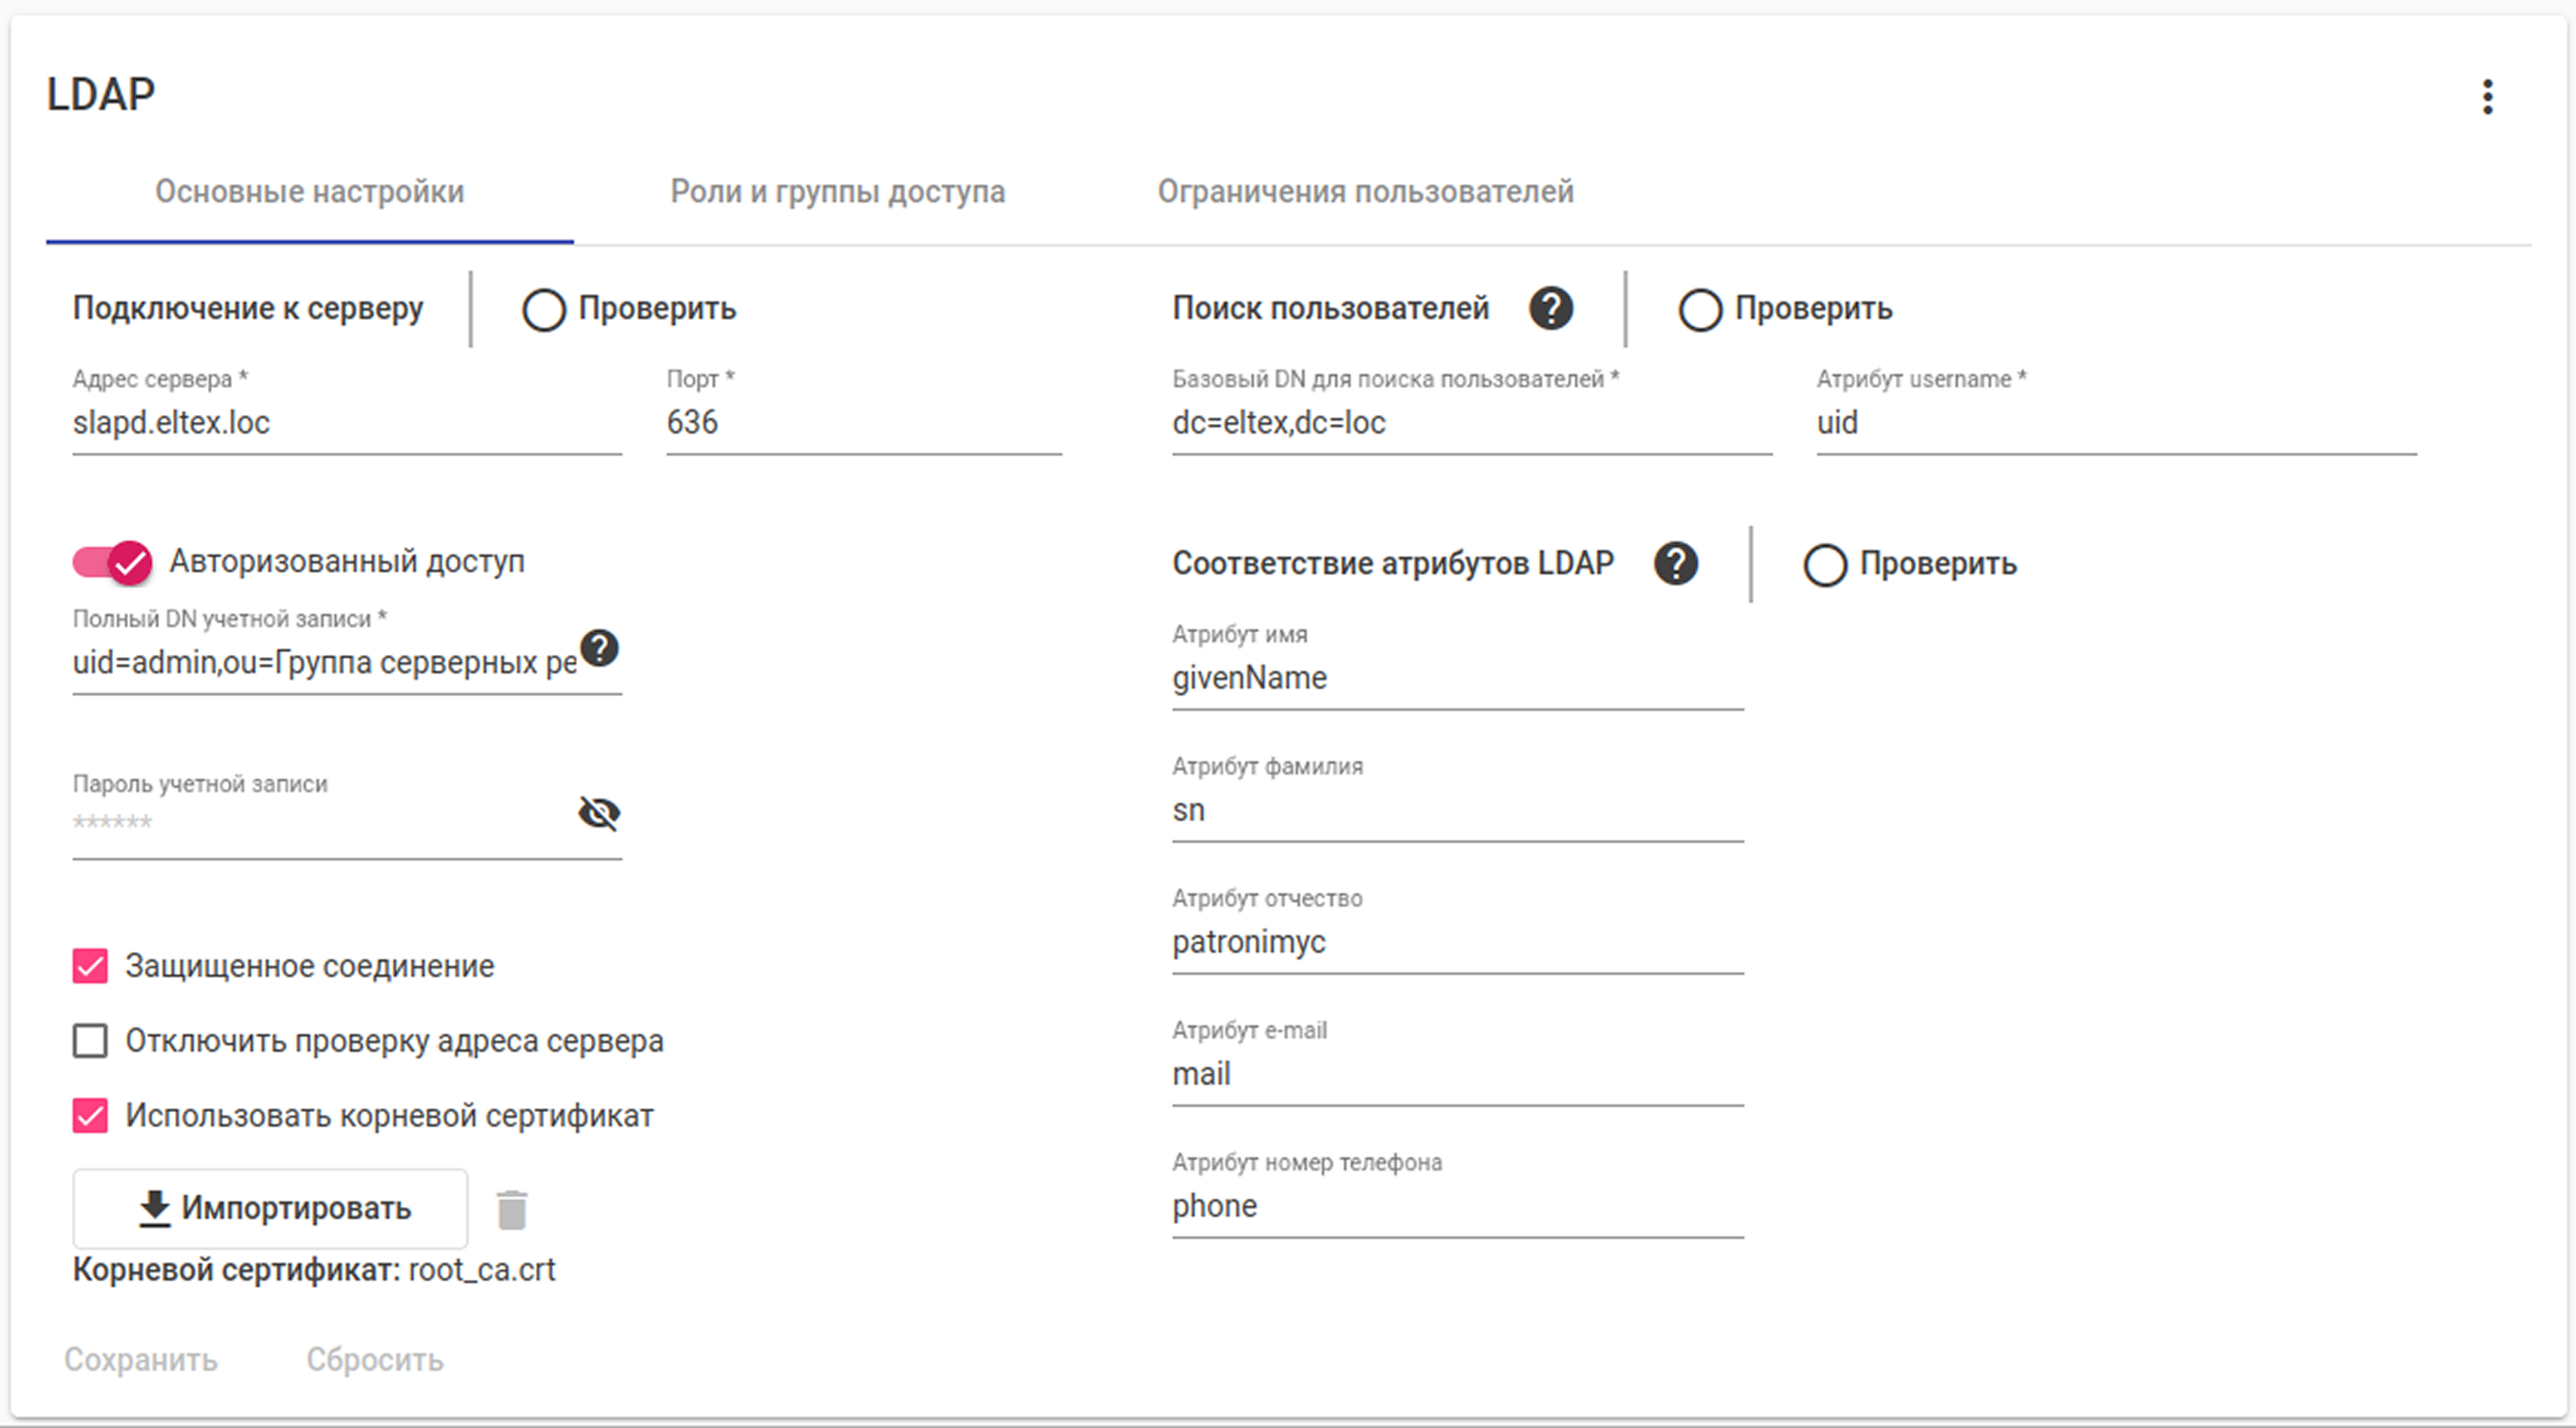Switch to Роли и группы доступа tab
The height and width of the screenshot is (1428, 2576).
(x=837, y=191)
